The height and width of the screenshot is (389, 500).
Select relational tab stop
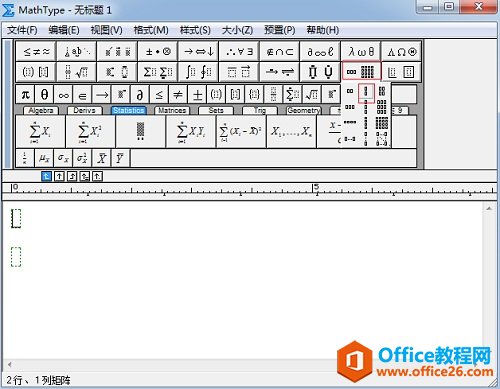(85, 176)
